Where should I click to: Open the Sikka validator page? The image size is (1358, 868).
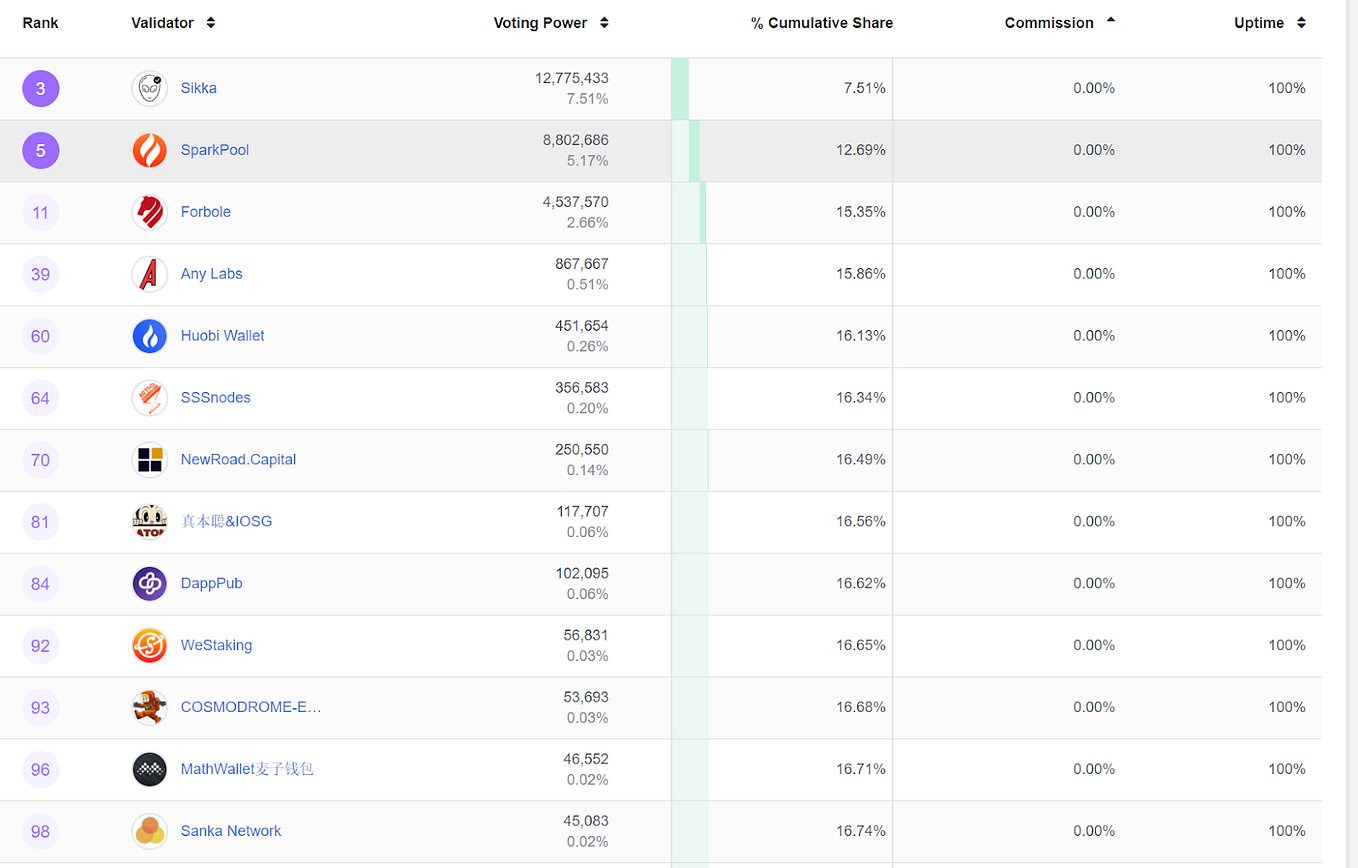click(198, 88)
